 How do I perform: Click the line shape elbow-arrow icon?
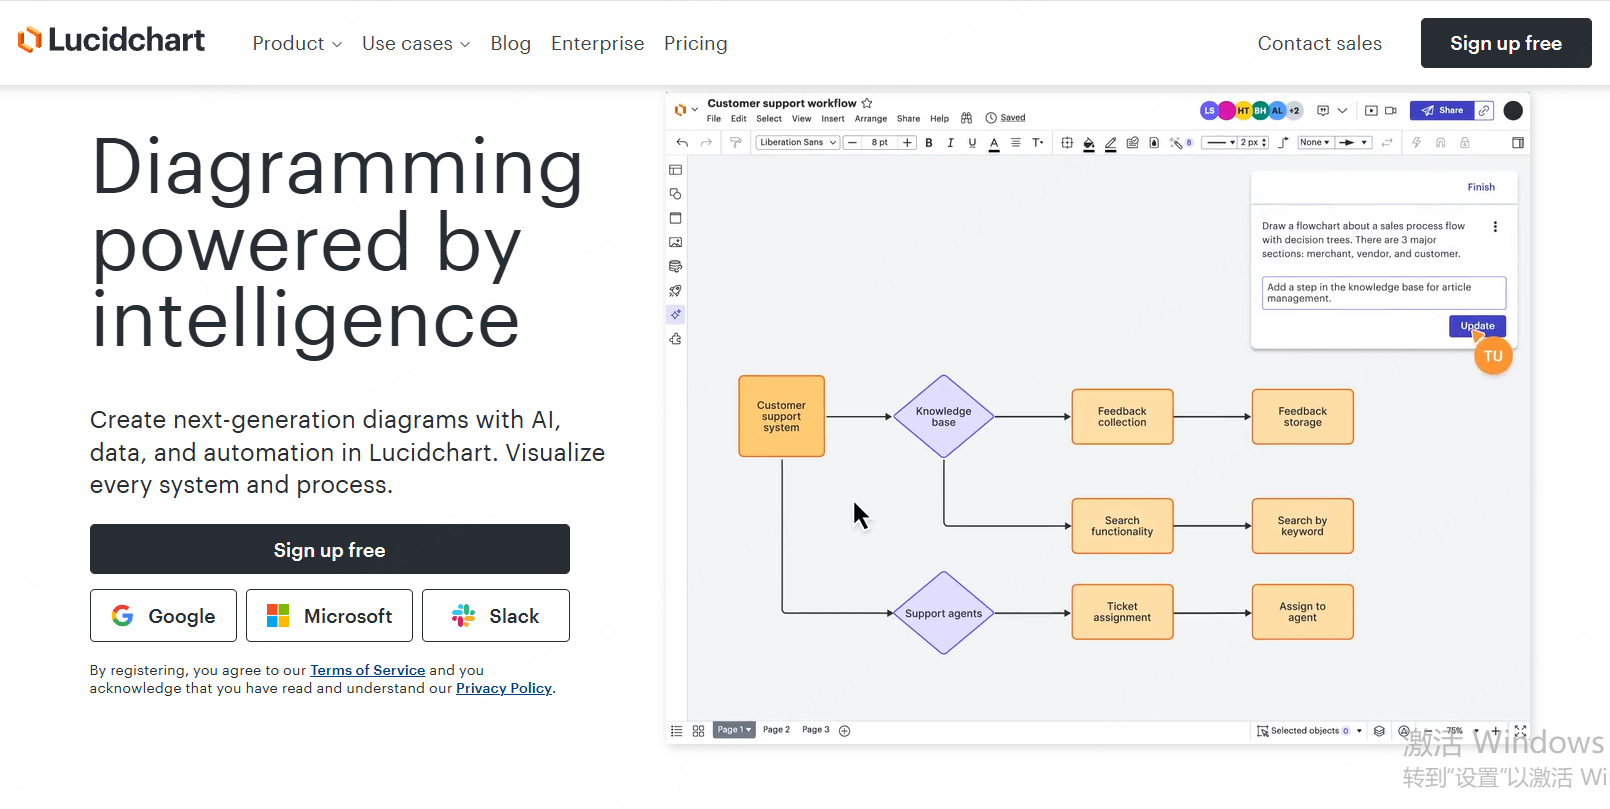point(1284,143)
